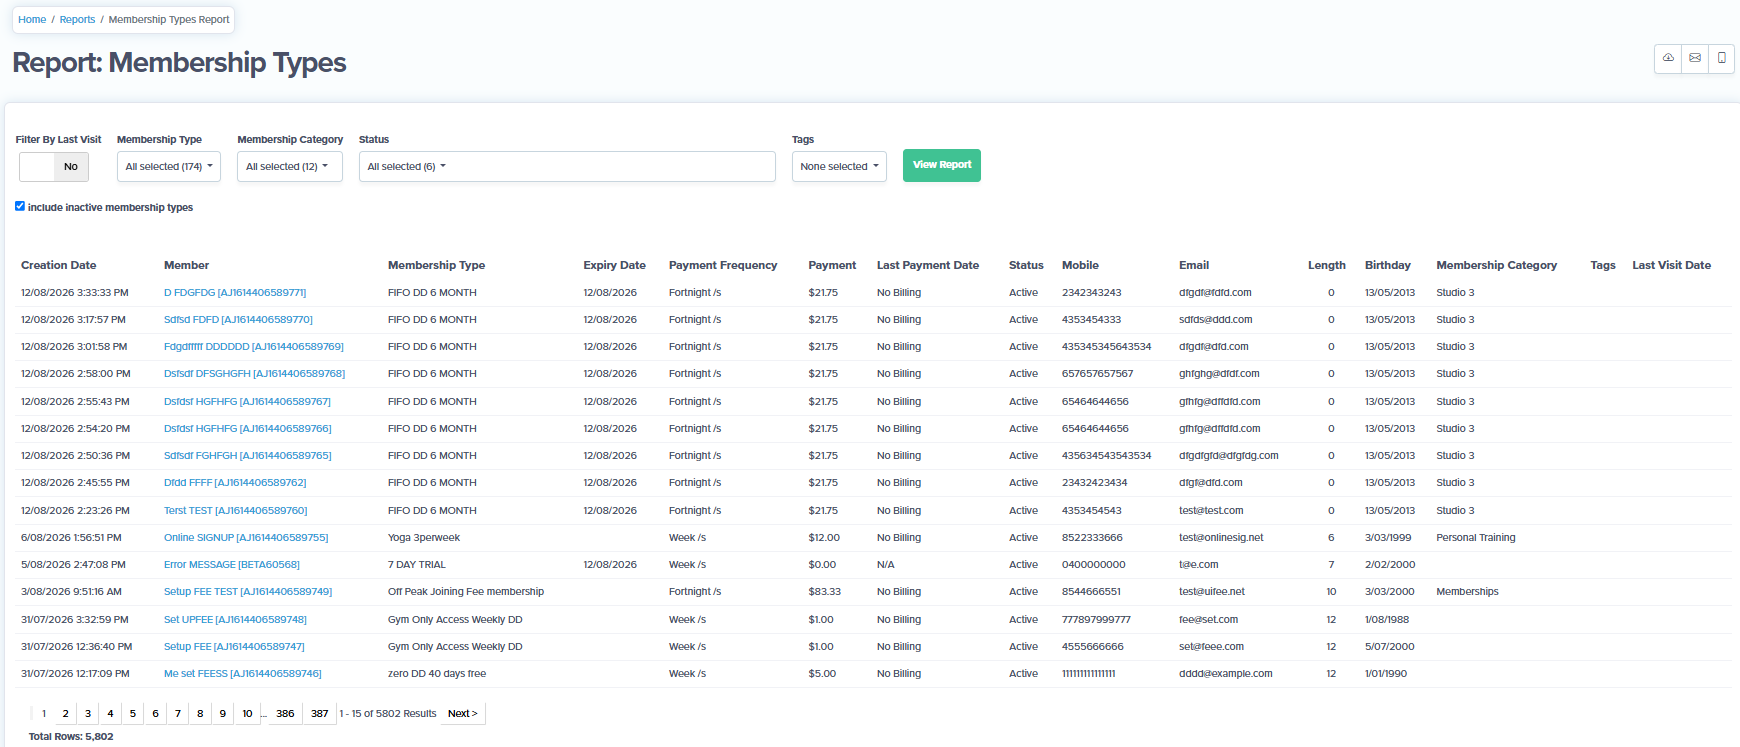This screenshot has height=747, width=1740.
Task: Open member Setup FEE TEST [AJ1614406589749]
Action: pyautogui.click(x=248, y=592)
